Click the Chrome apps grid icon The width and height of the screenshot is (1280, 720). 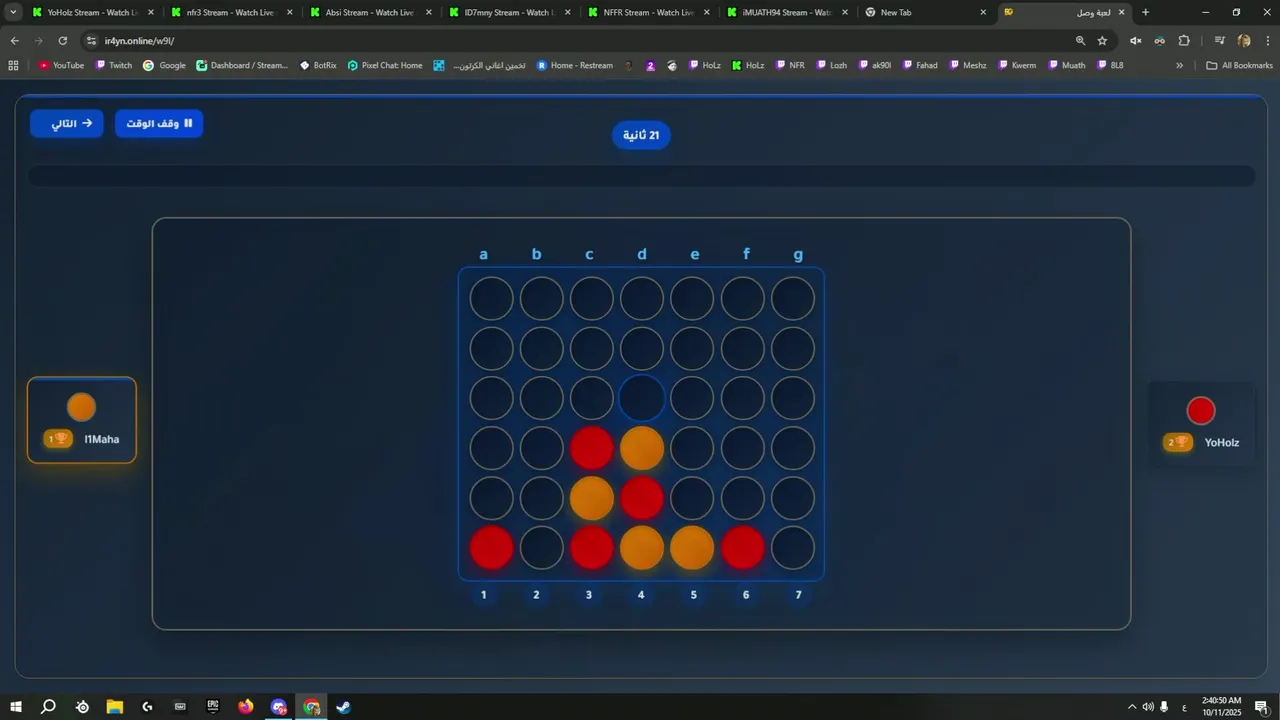(13, 65)
